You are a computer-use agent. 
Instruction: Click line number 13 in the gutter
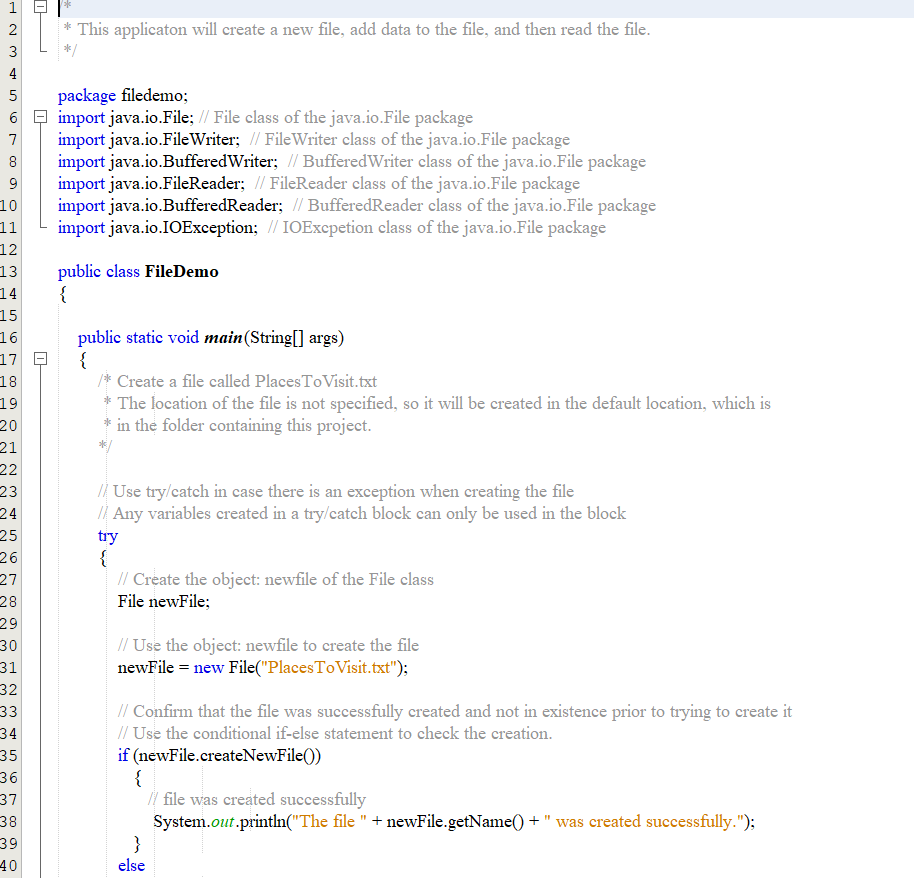coord(9,272)
